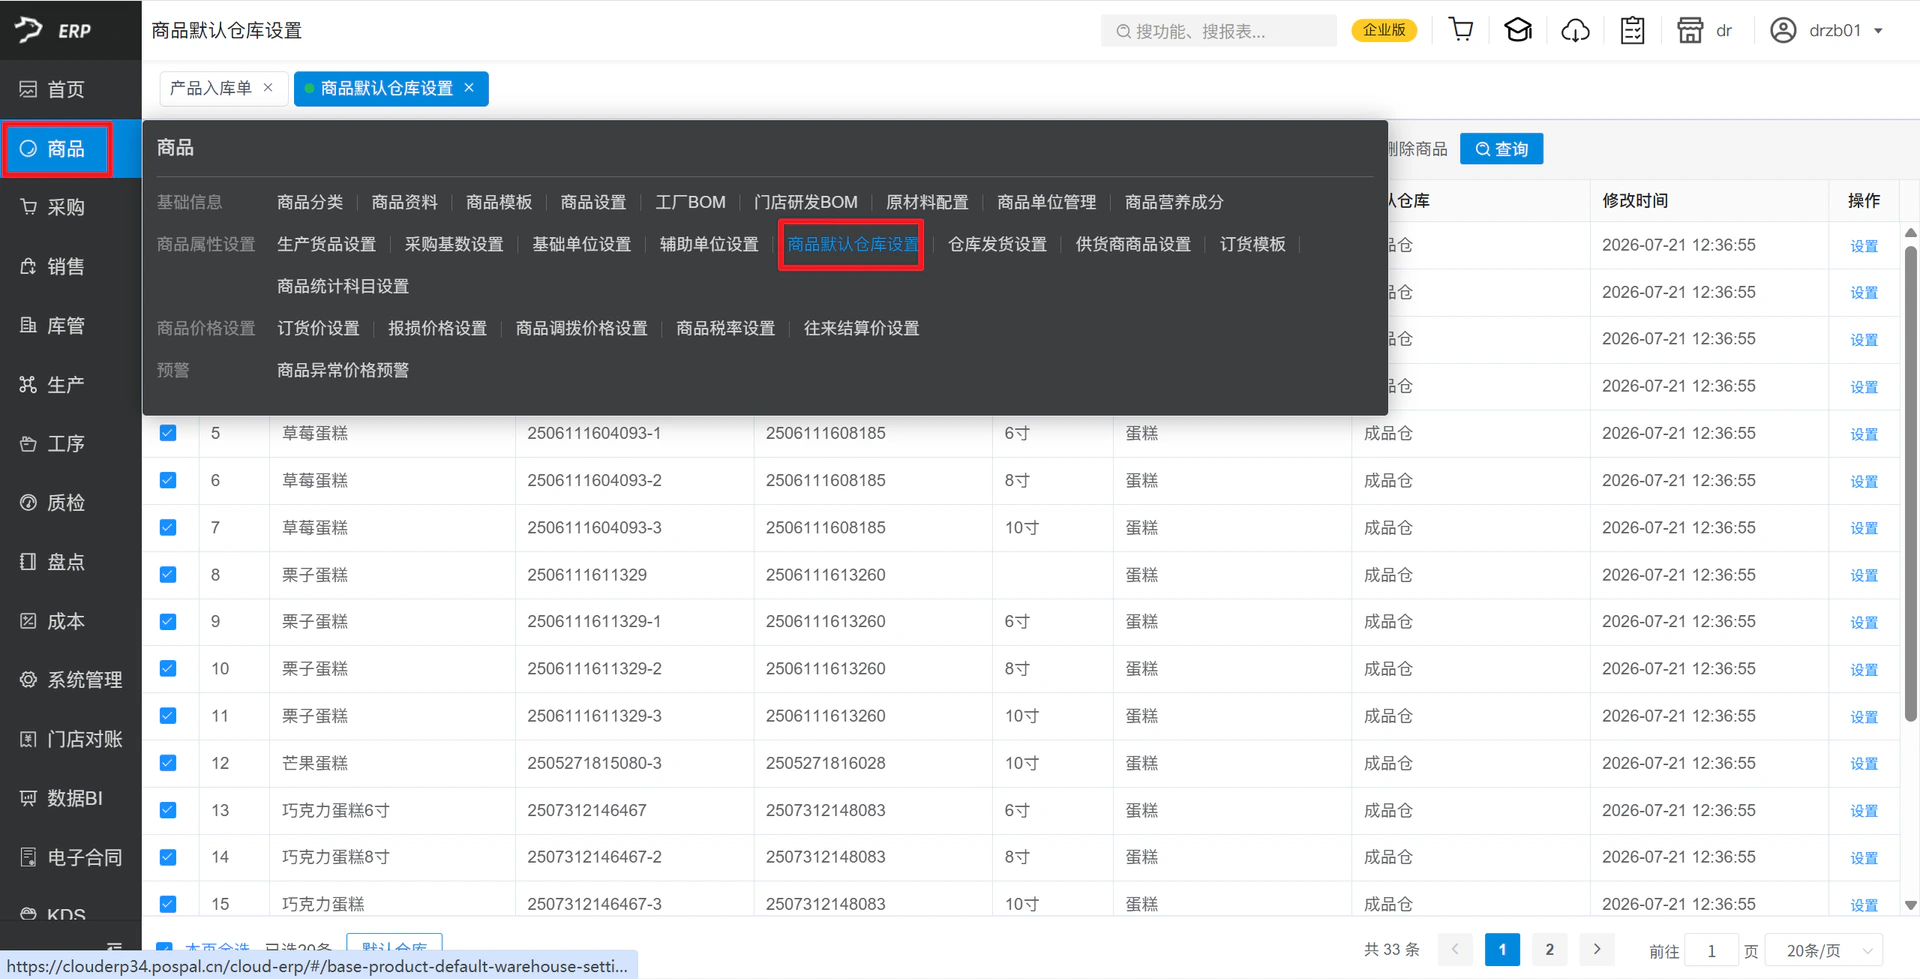Open the 20条/页 page size dropdown

pos(1824,950)
